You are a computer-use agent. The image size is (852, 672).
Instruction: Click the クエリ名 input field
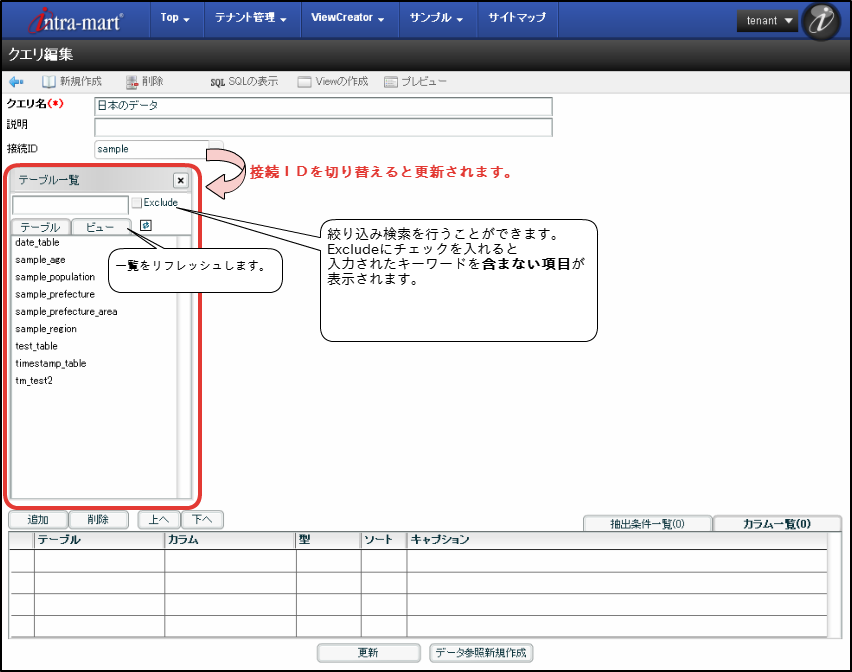[323, 106]
